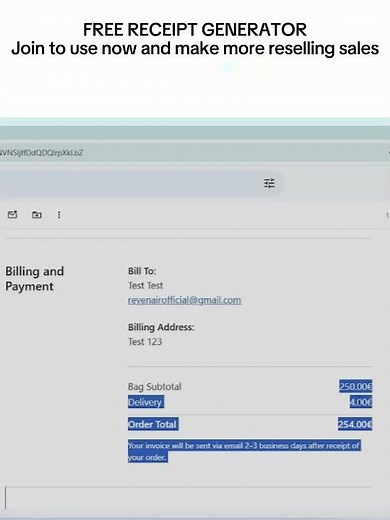
Task: Open the revenairofficial@gmail.com email link
Action: (x=184, y=300)
